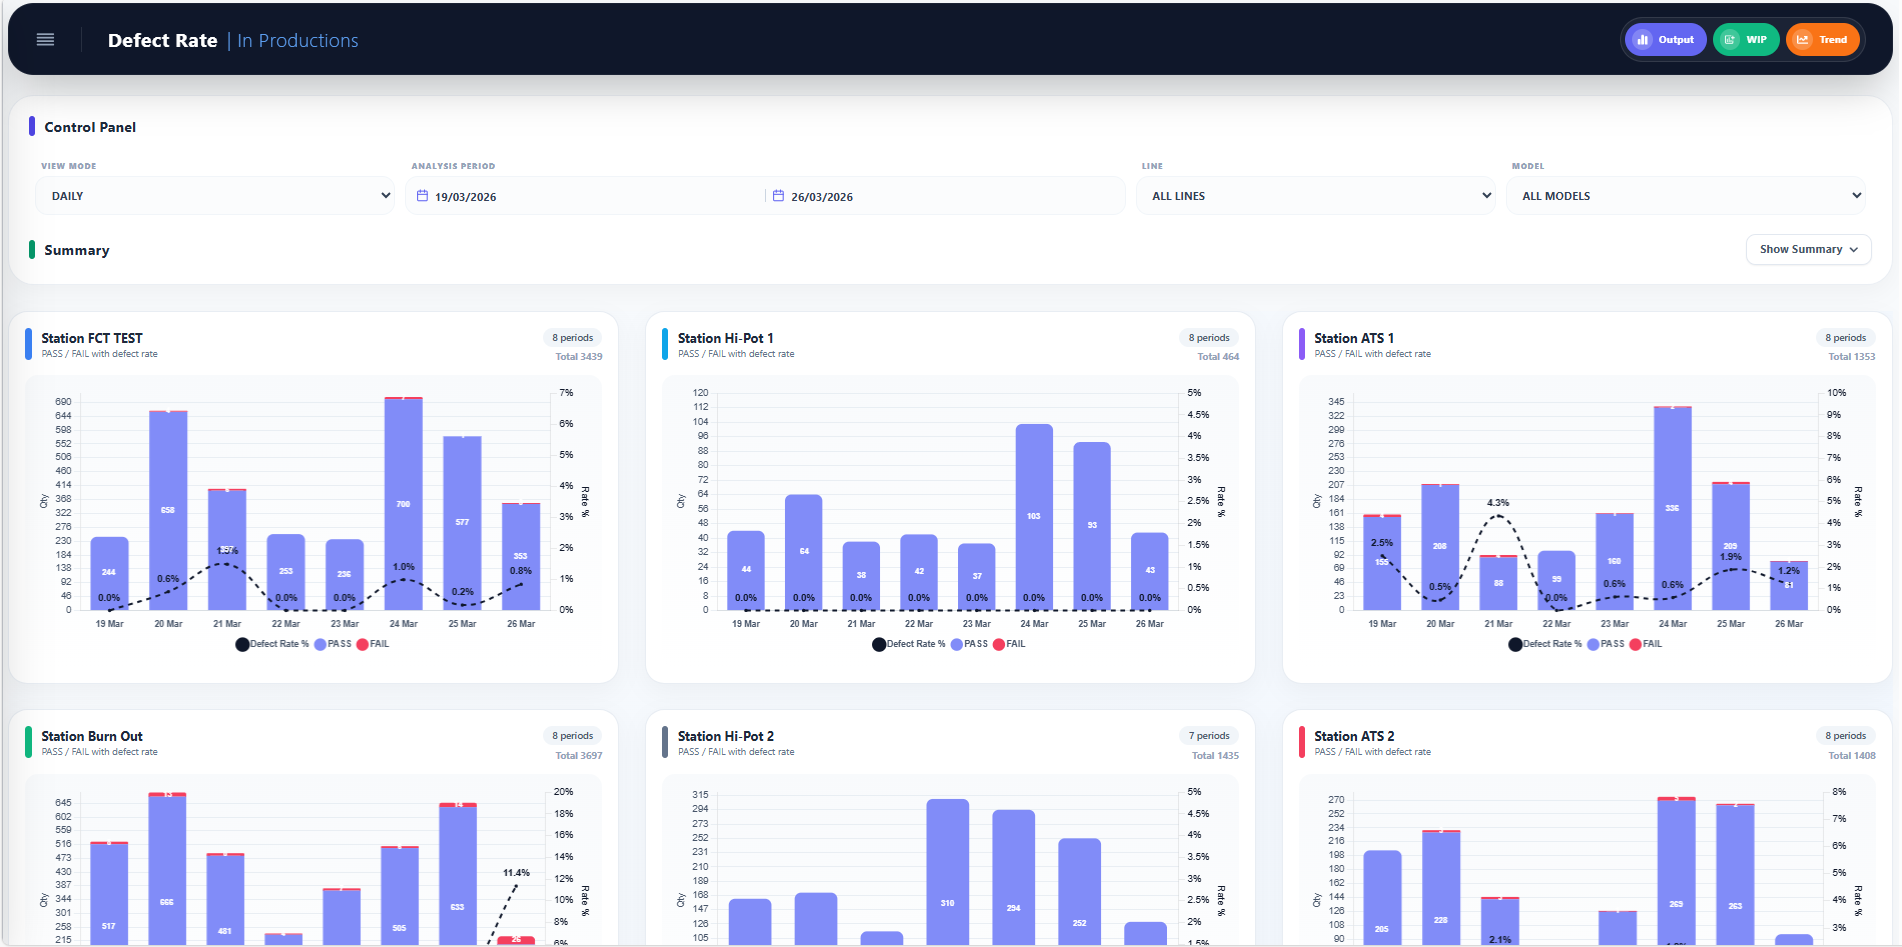The height and width of the screenshot is (947, 1902).
Task: Click the end date calendar icon
Action: pos(778,196)
